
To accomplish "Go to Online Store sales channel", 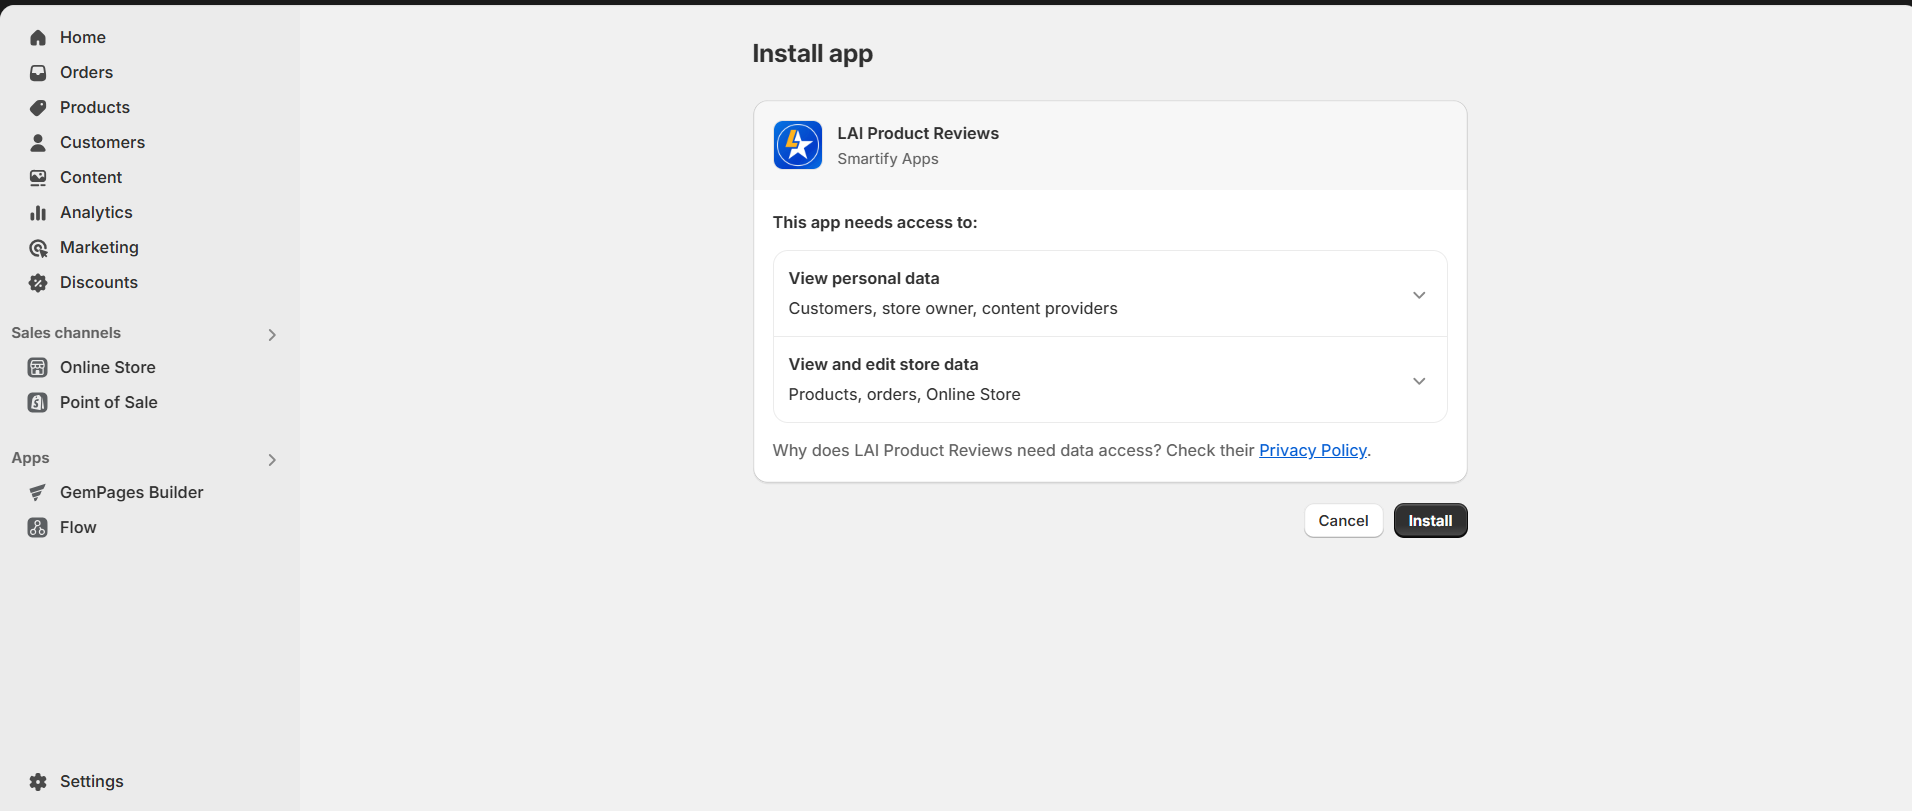I will [x=107, y=368].
